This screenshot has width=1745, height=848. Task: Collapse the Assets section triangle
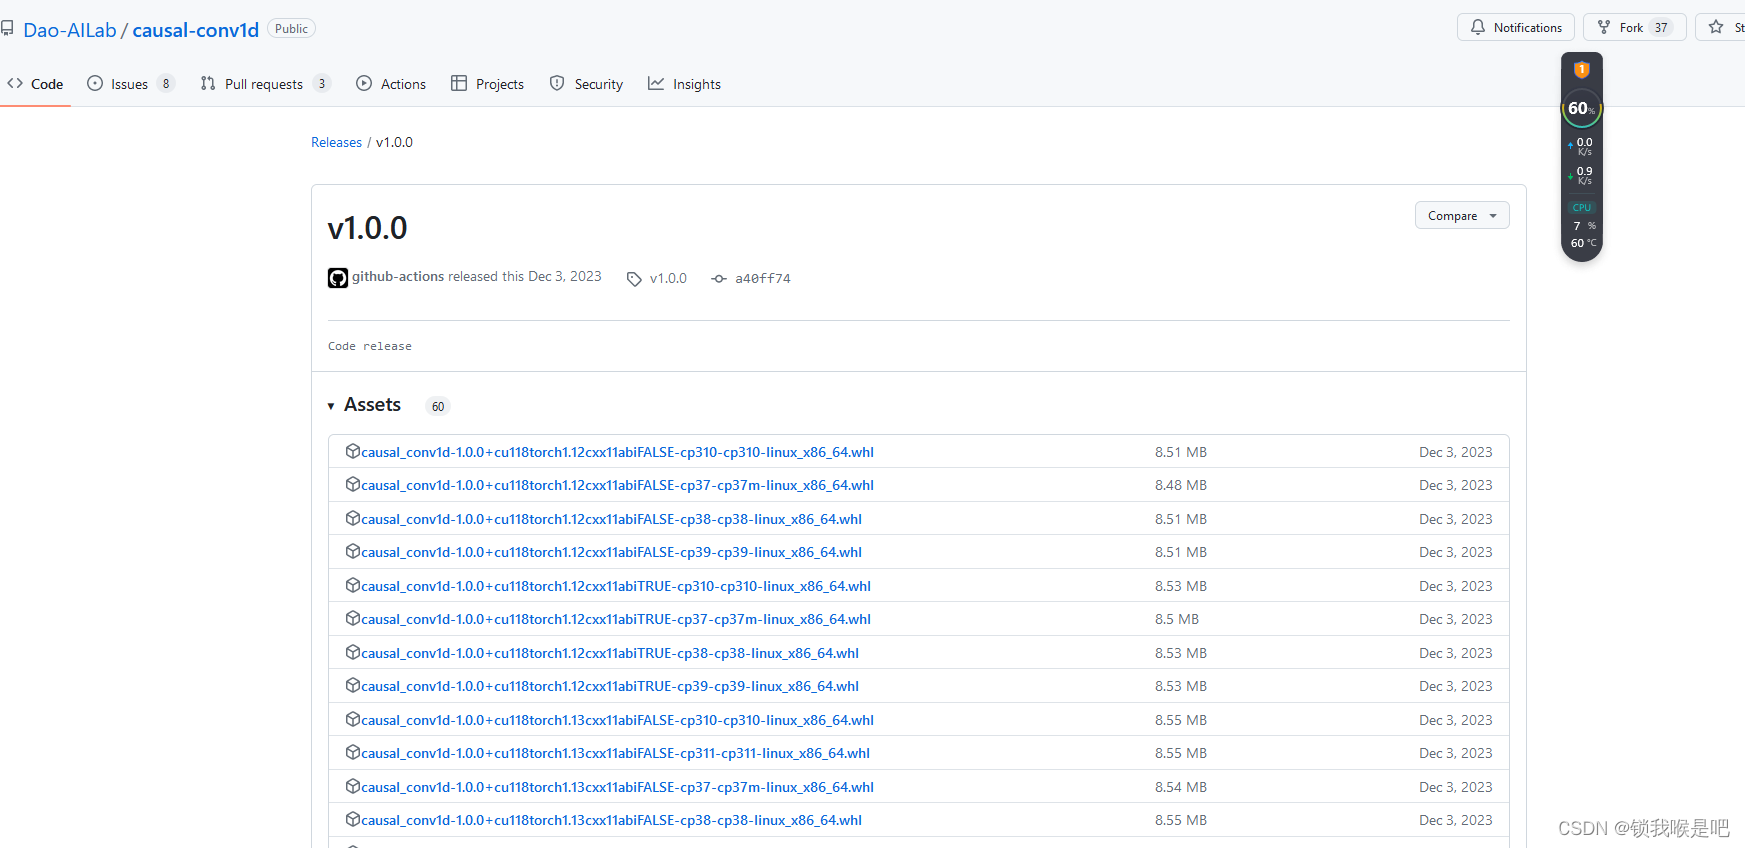point(331,406)
